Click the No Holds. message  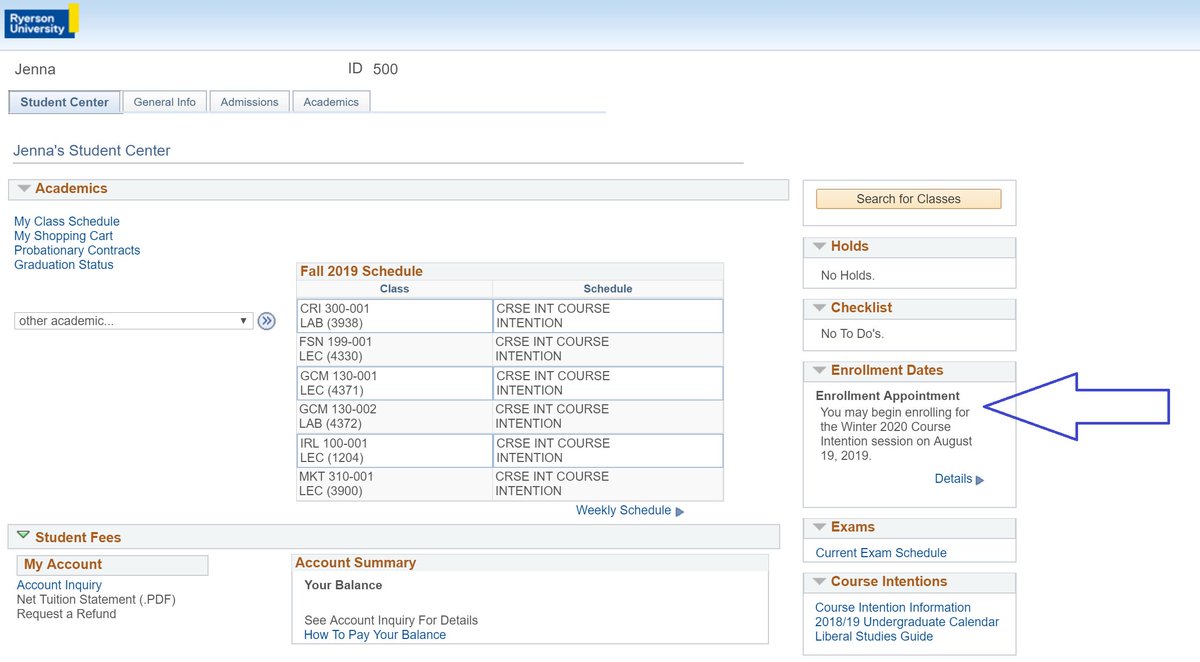[x=847, y=275]
